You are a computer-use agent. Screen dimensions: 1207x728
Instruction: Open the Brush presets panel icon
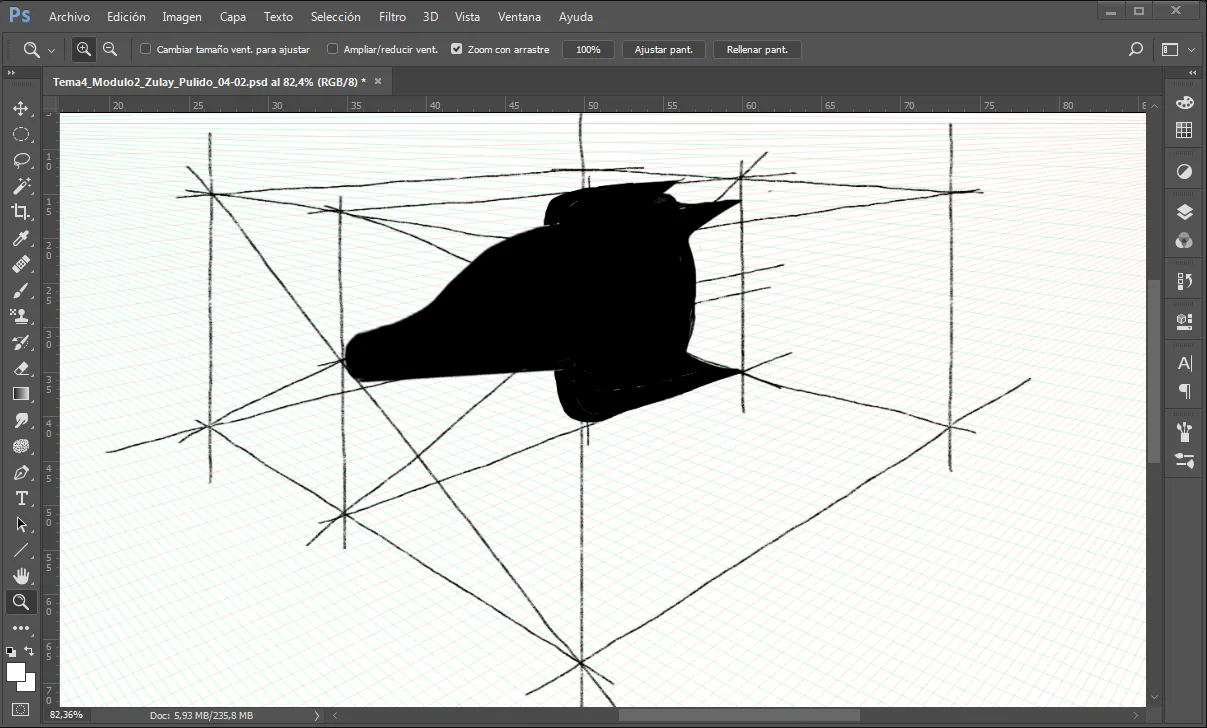click(1184, 432)
